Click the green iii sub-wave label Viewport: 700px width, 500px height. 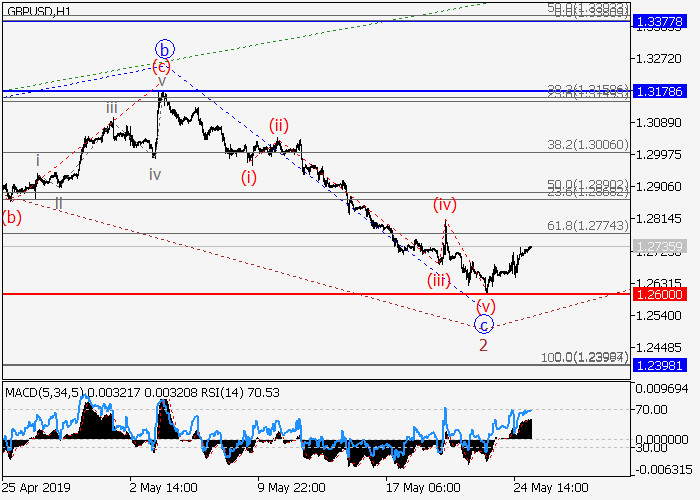112,108
